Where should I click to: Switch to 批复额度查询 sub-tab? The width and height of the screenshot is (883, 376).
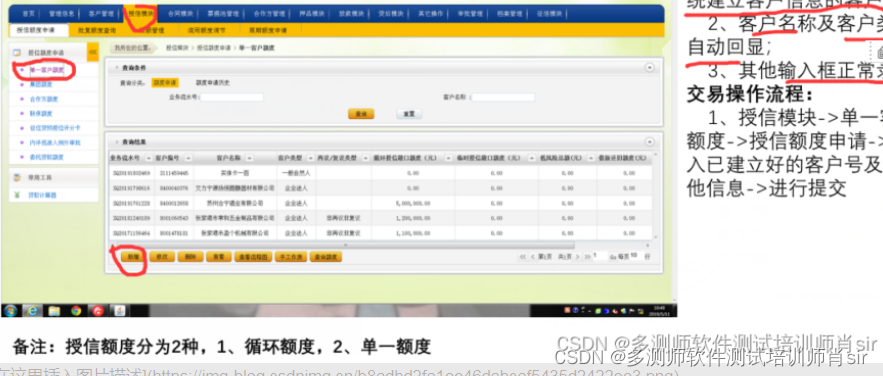pos(97,30)
